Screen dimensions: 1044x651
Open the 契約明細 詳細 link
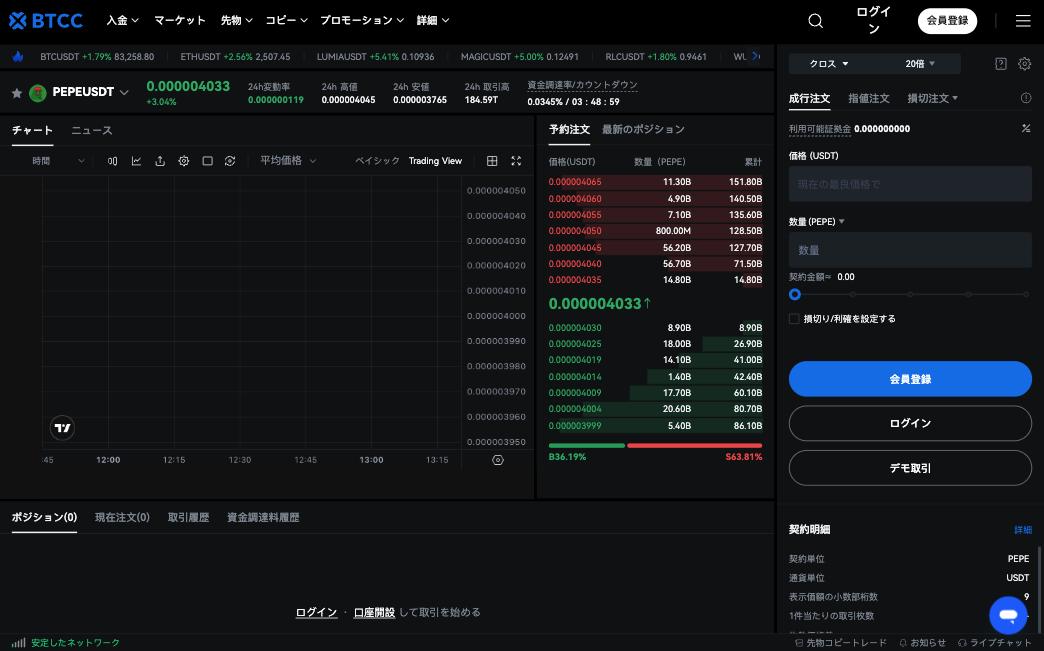click(x=1023, y=530)
